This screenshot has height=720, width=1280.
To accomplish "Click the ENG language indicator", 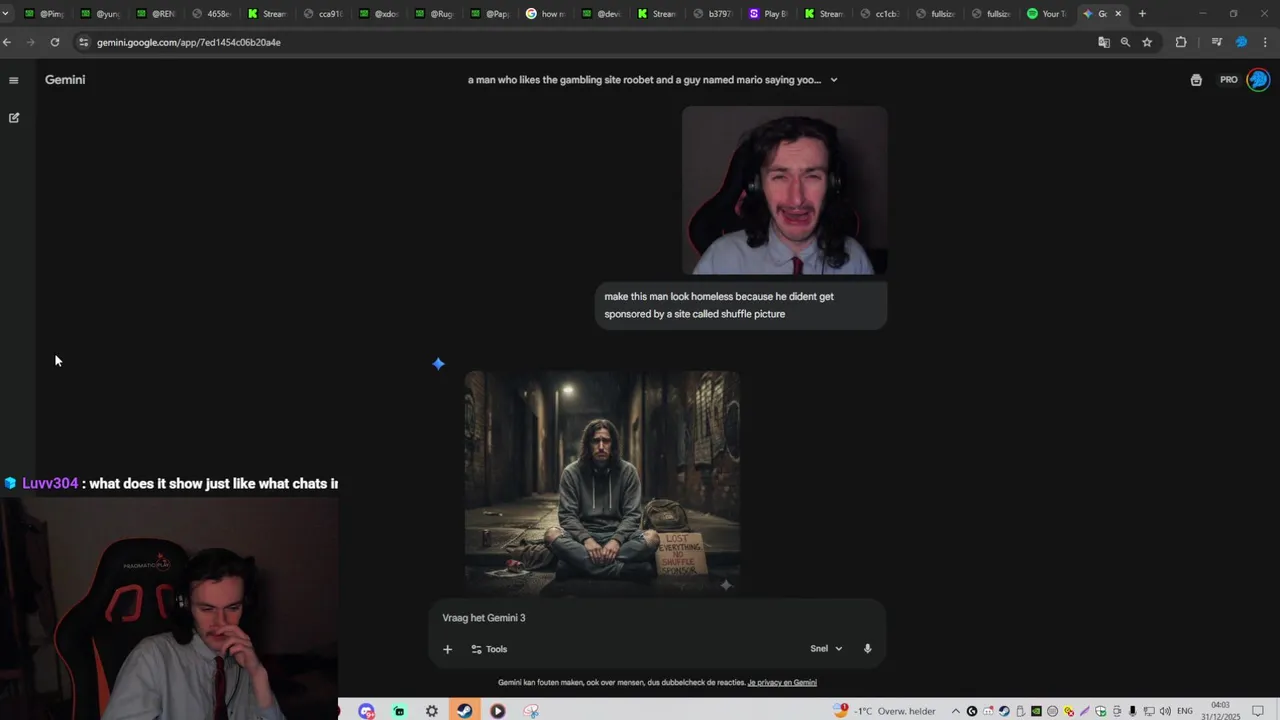I will 1185,711.
